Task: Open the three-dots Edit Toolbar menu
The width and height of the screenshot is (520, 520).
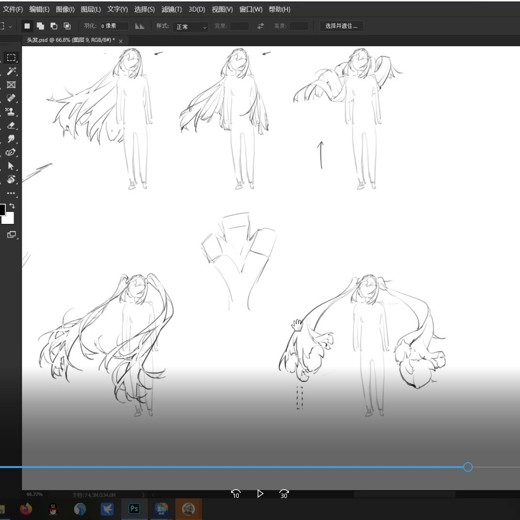Action: click(11, 193)
